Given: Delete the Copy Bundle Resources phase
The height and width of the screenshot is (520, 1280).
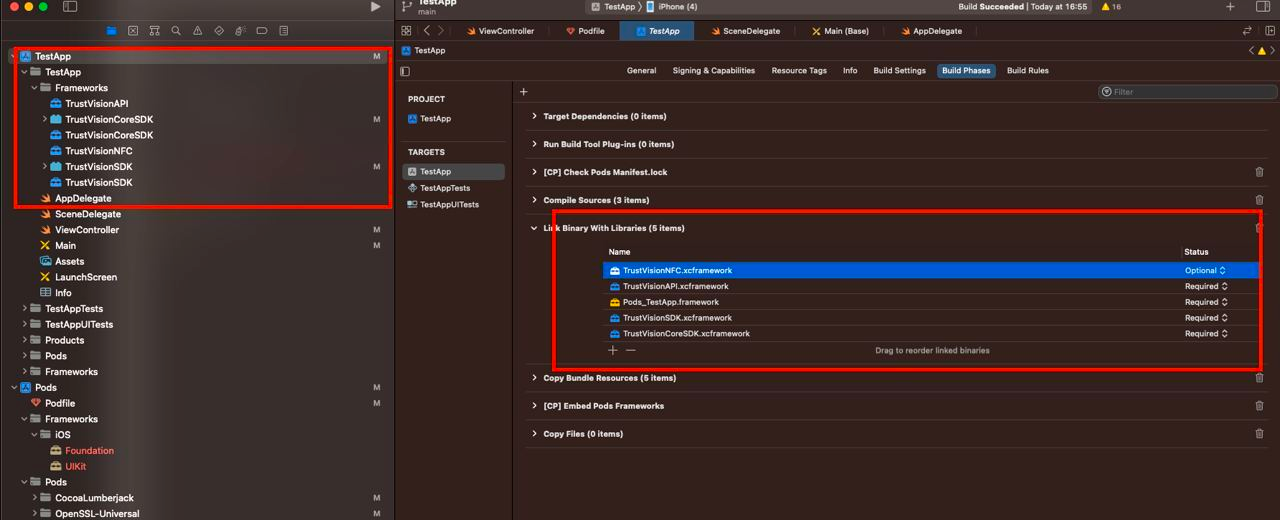Looking at the screenshot, I should pyautogui.click(x=1259, y=378).
